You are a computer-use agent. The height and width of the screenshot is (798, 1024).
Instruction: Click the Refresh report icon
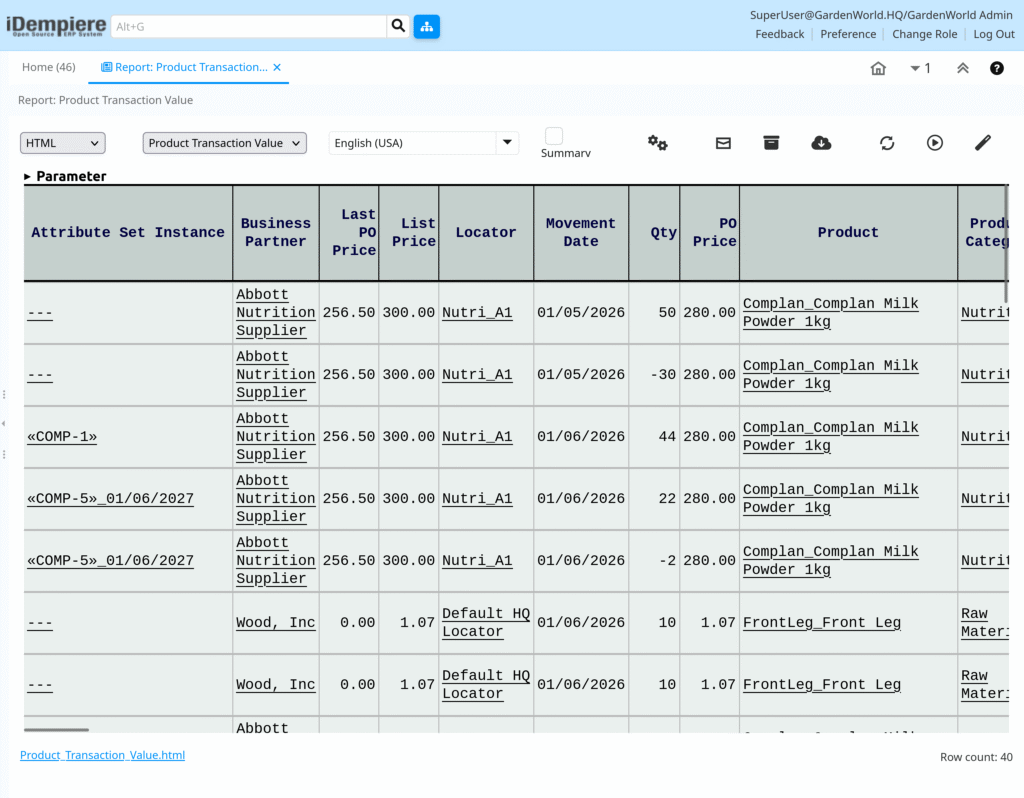click(x=887, y=143)
